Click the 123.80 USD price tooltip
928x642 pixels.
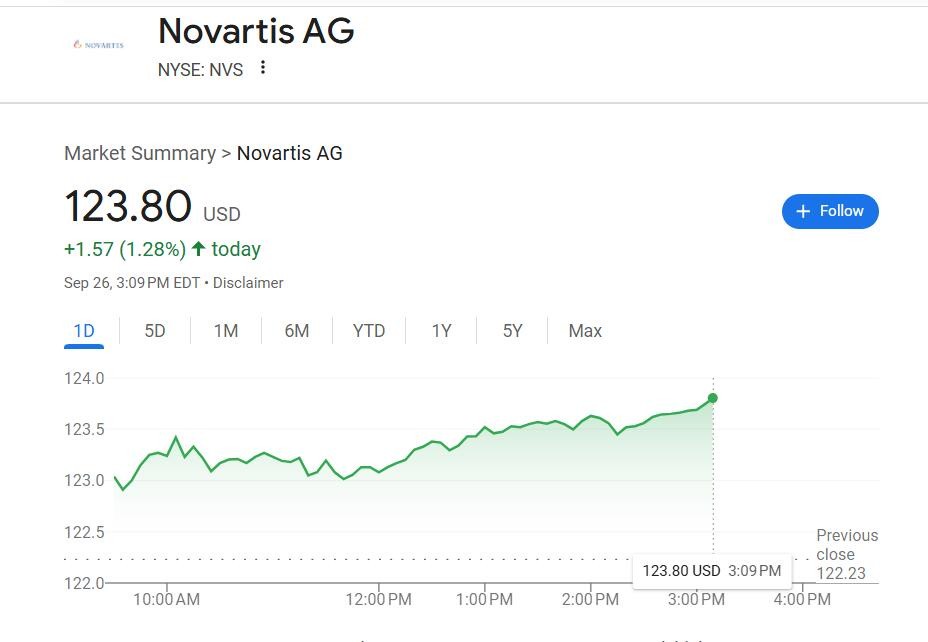pyautogui.click(x=711, y=571)
